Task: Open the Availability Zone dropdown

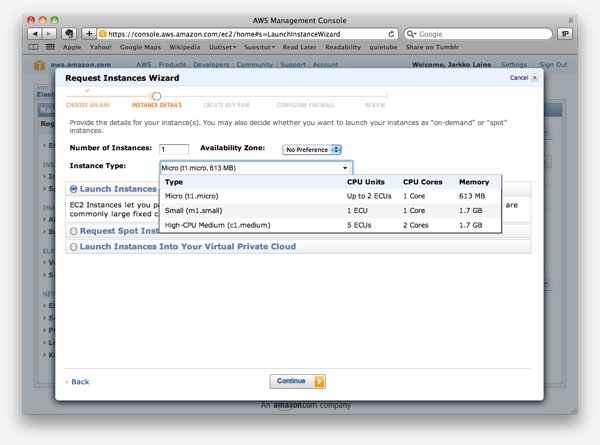Action: coord(312,149)
